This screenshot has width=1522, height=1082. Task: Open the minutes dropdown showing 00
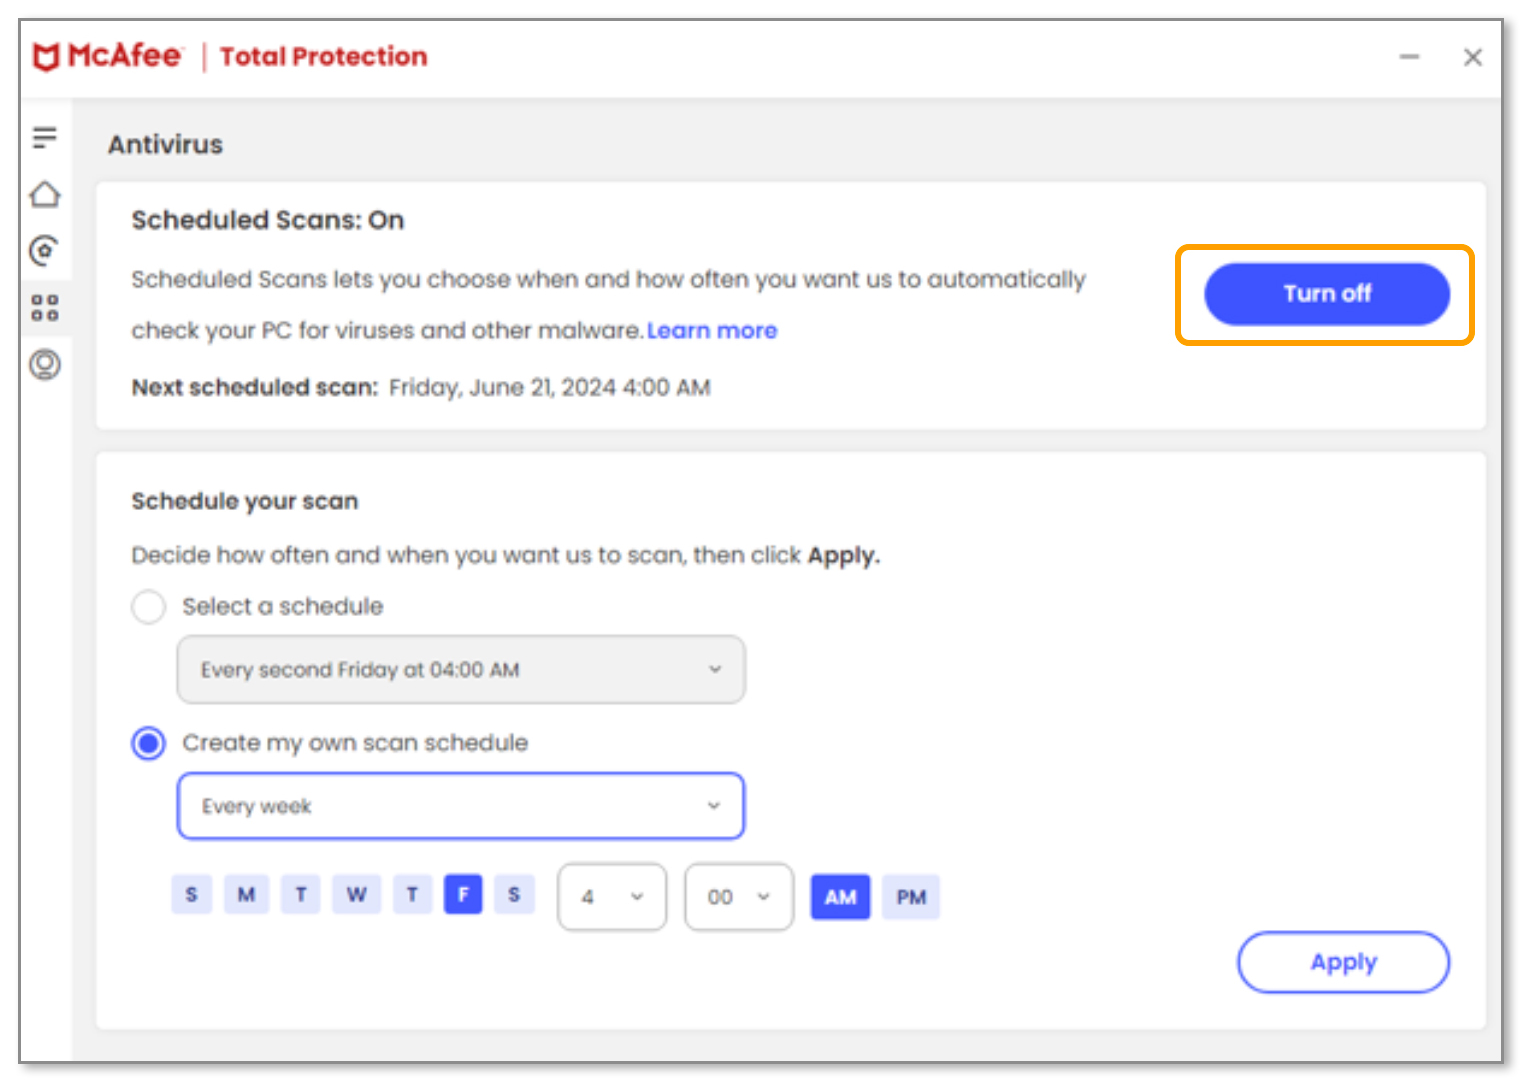(x=738, y=897)
